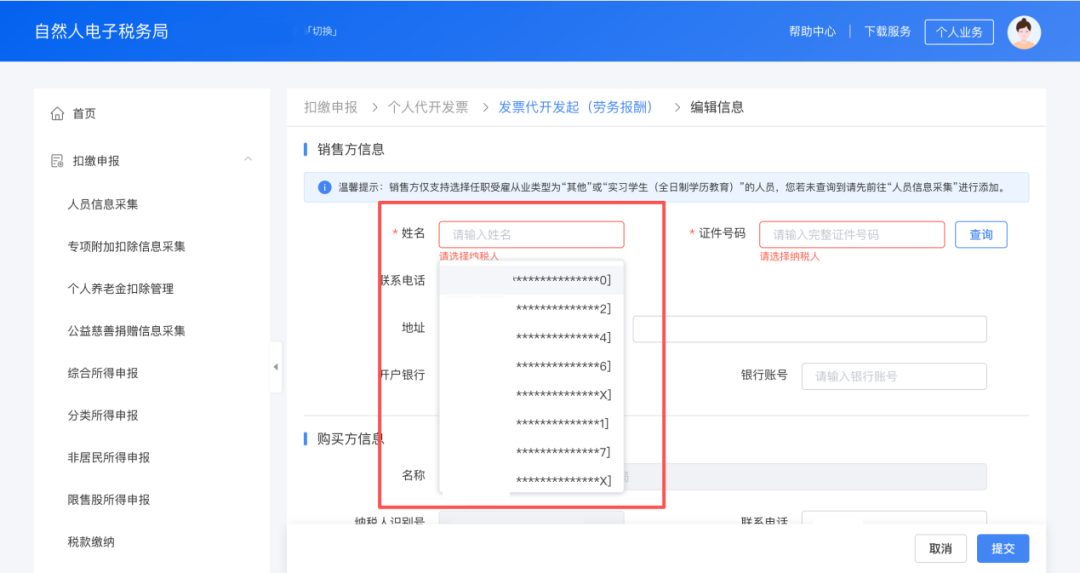Click the 自然人电子税务局 title
Image resolution: width=1080 pixels, height=573 pixels.
tap(101, 32)
